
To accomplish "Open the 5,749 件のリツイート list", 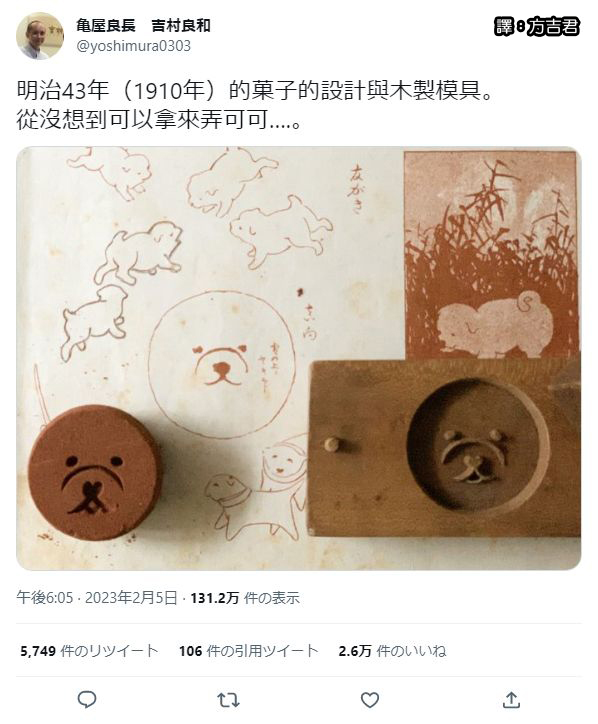I will 89,651.
